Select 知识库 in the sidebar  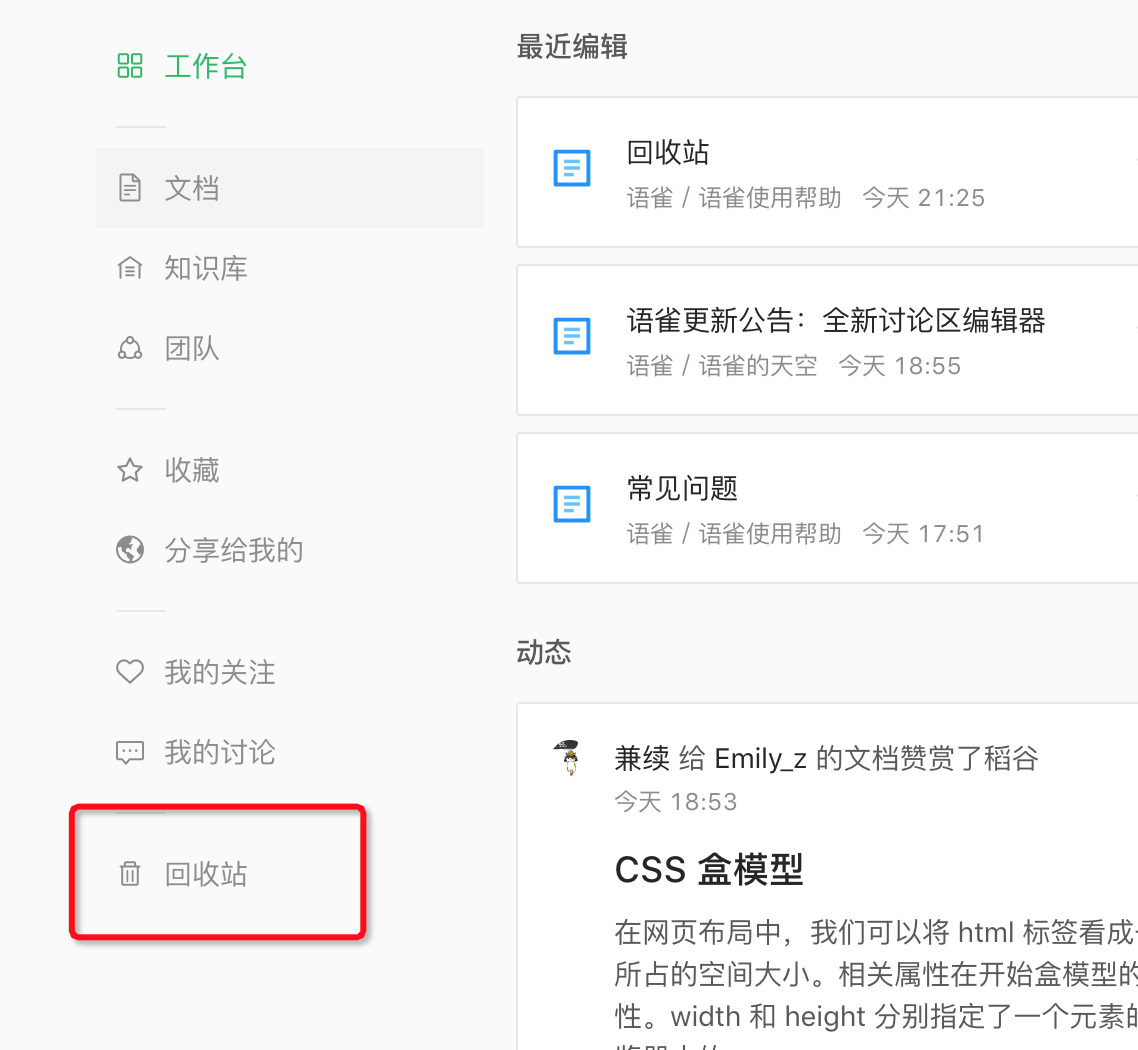[206, 268]
